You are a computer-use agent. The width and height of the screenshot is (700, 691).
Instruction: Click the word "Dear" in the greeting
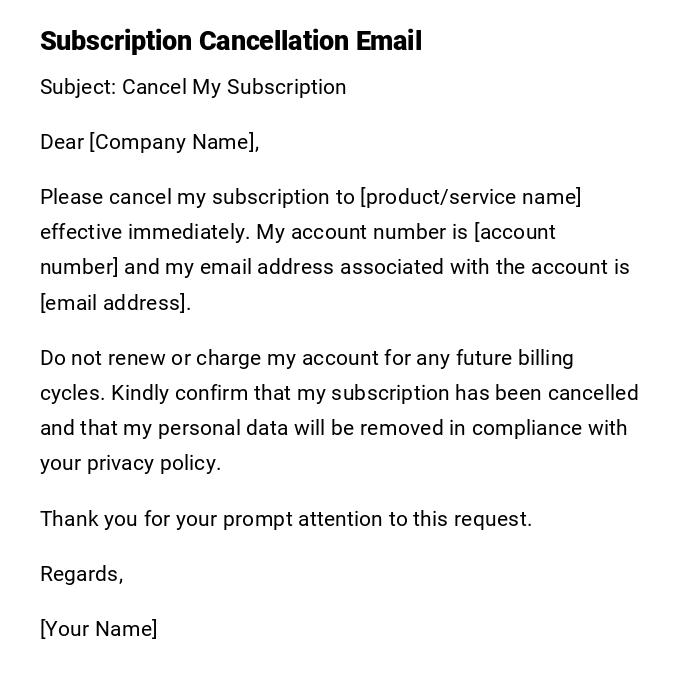tap(62, 142)
